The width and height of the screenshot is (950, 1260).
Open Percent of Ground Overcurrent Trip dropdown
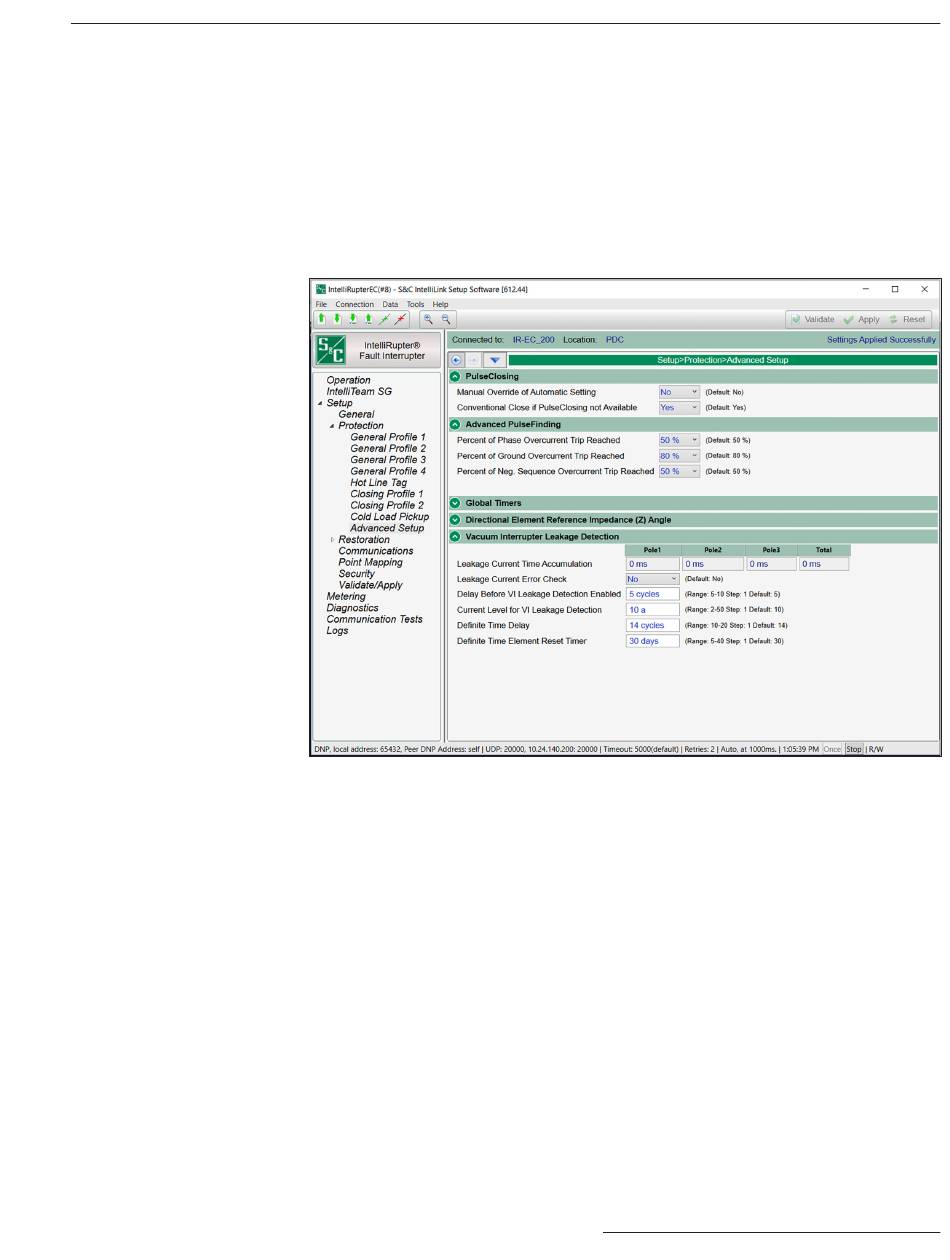[679, 456]
